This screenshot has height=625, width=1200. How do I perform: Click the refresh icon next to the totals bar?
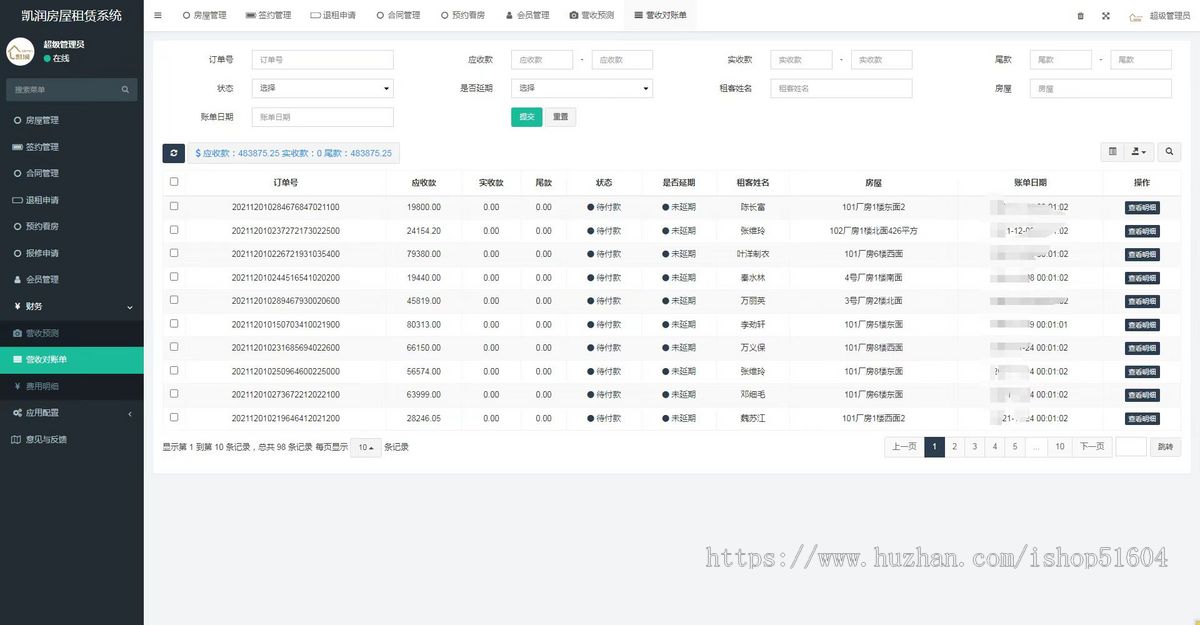pyautogui.click(x=173, y=152)
